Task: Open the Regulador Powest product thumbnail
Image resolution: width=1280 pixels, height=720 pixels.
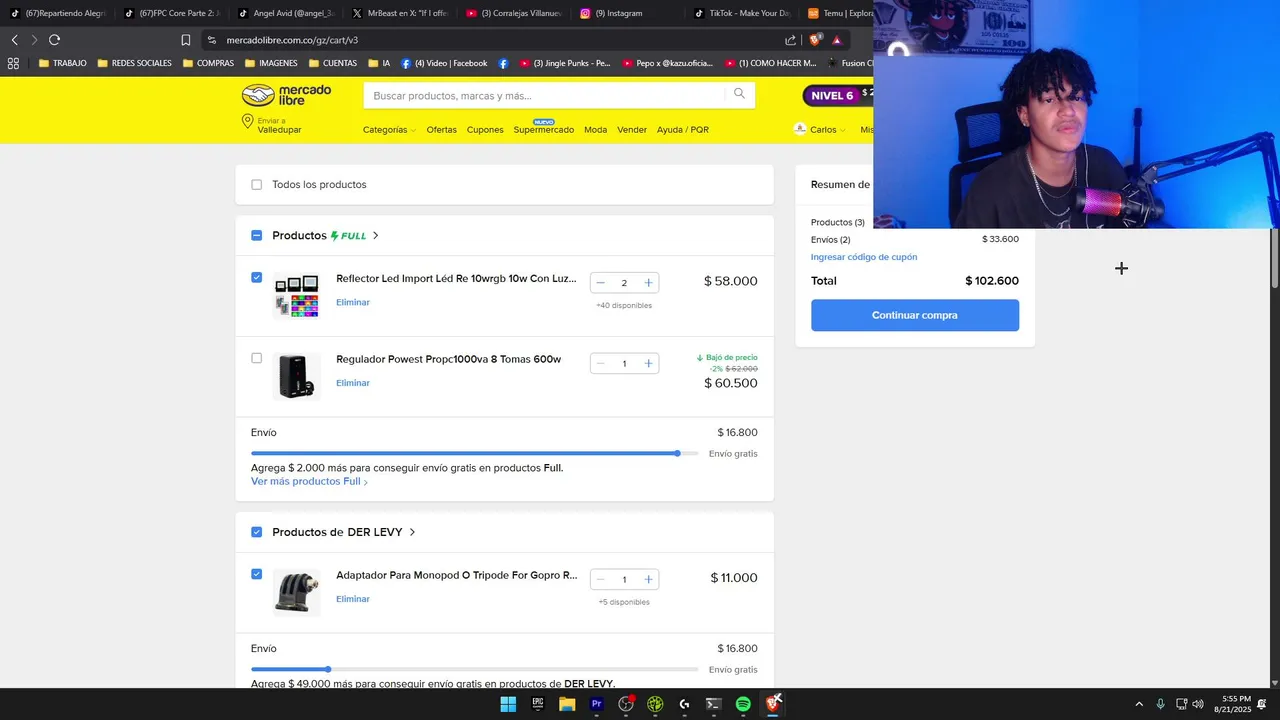Action: pos(297,376)
